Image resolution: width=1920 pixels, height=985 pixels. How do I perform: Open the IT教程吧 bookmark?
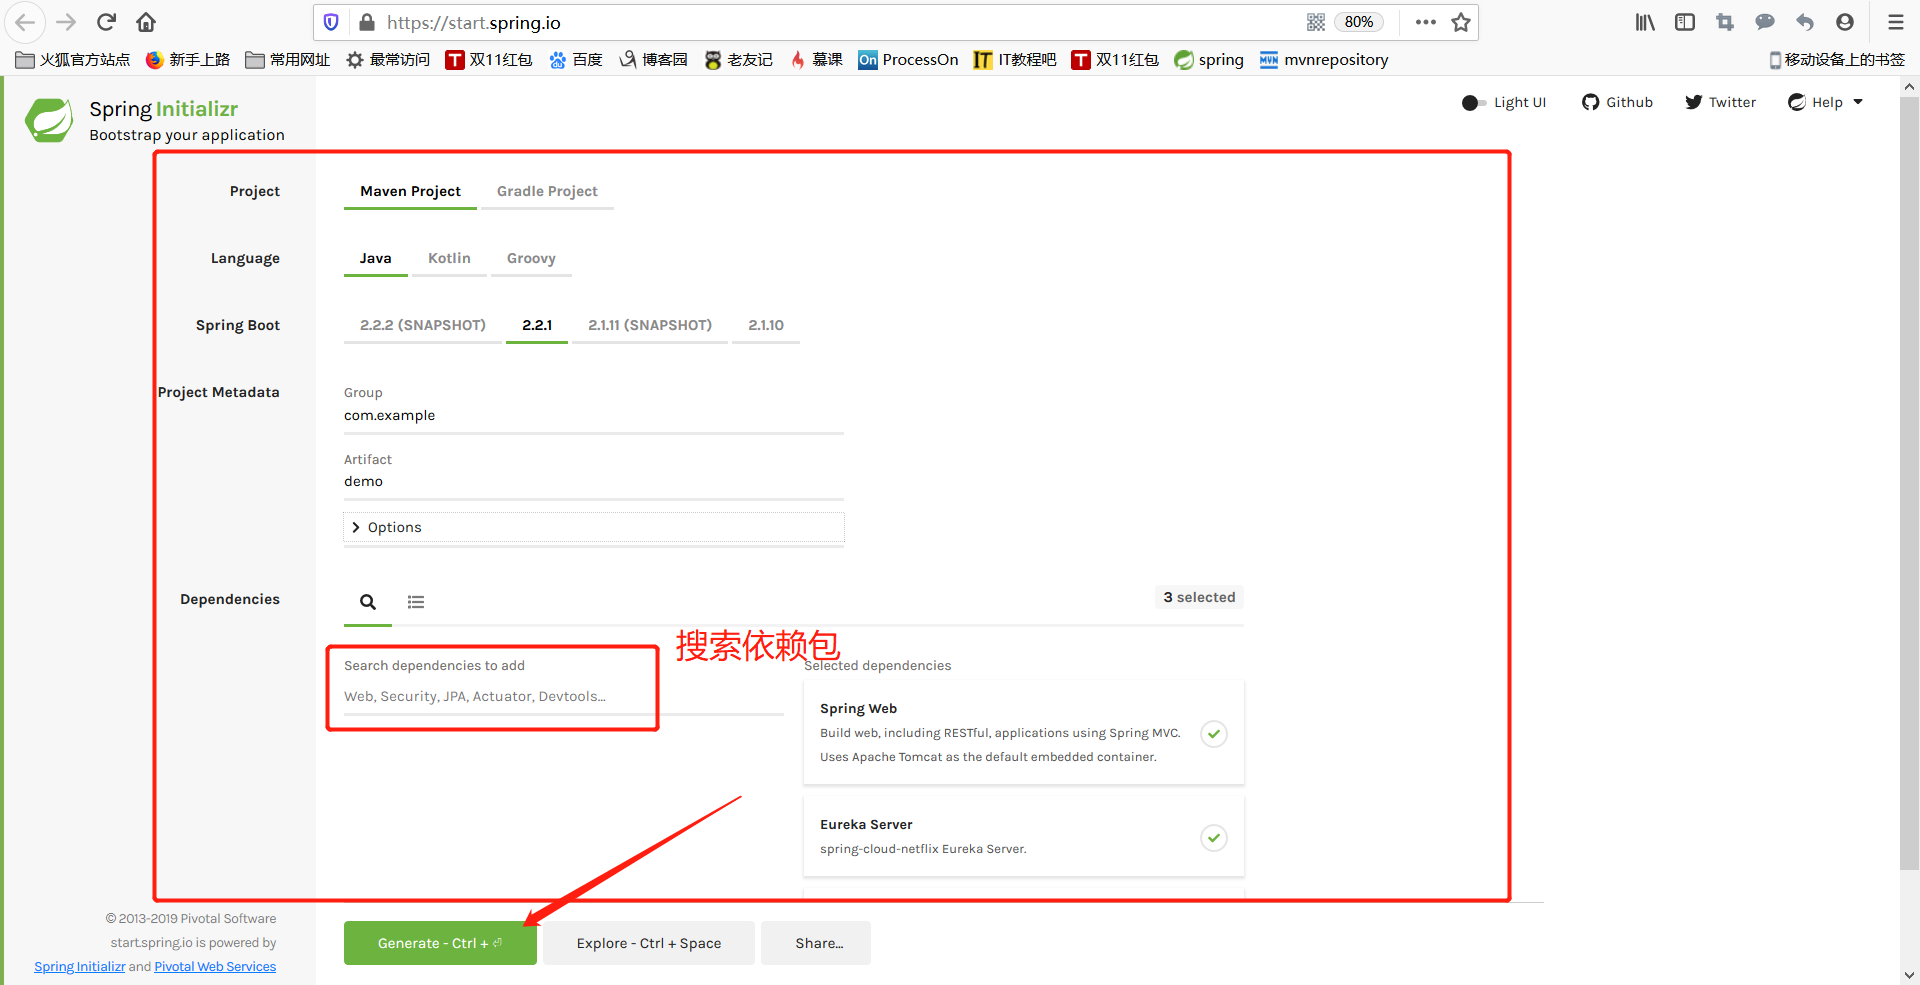(x=1015, y=60)
